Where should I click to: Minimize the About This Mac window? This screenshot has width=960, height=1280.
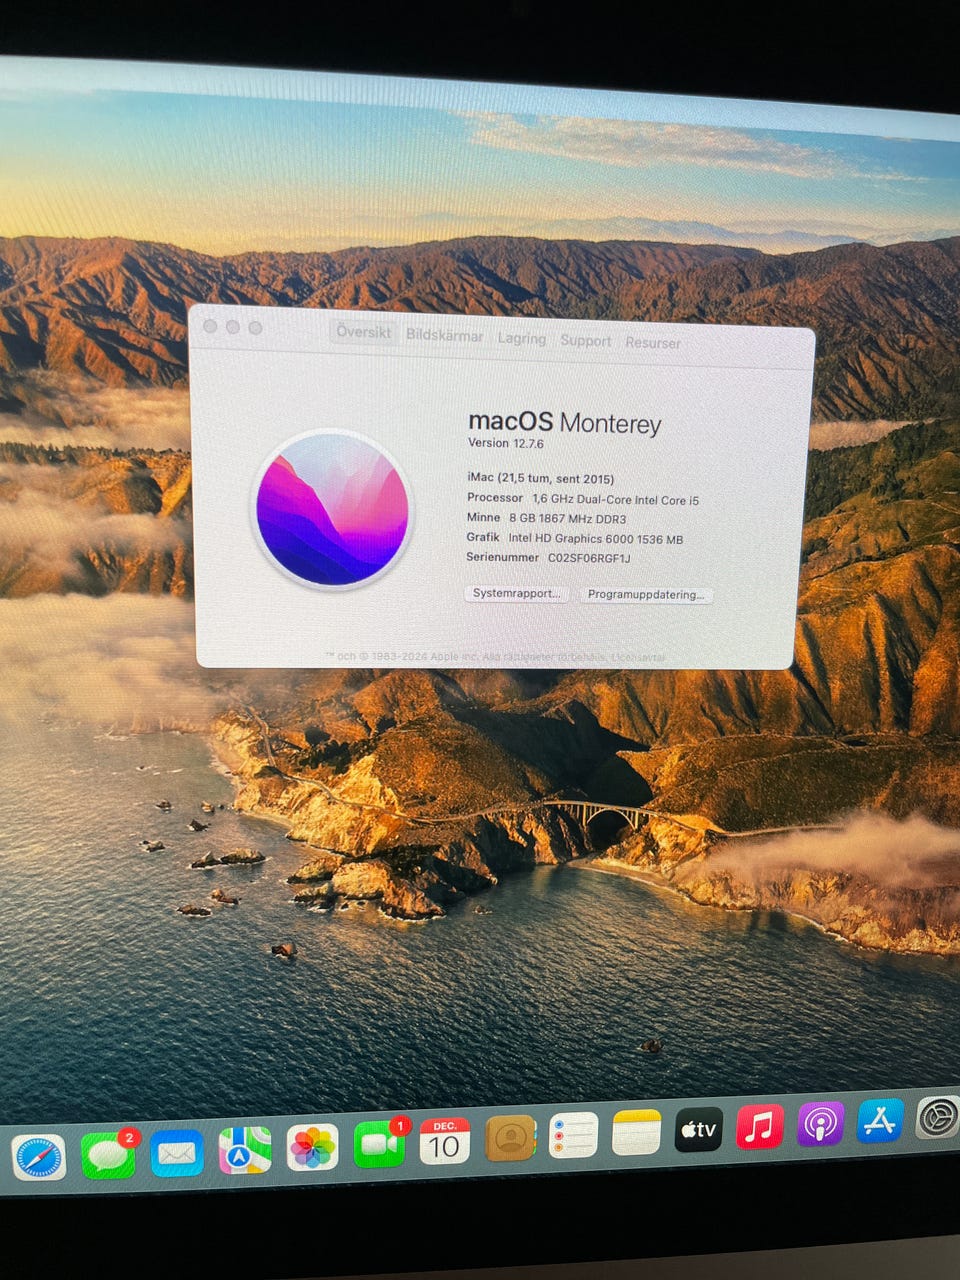pyautogui.click(x=232, y=326)
